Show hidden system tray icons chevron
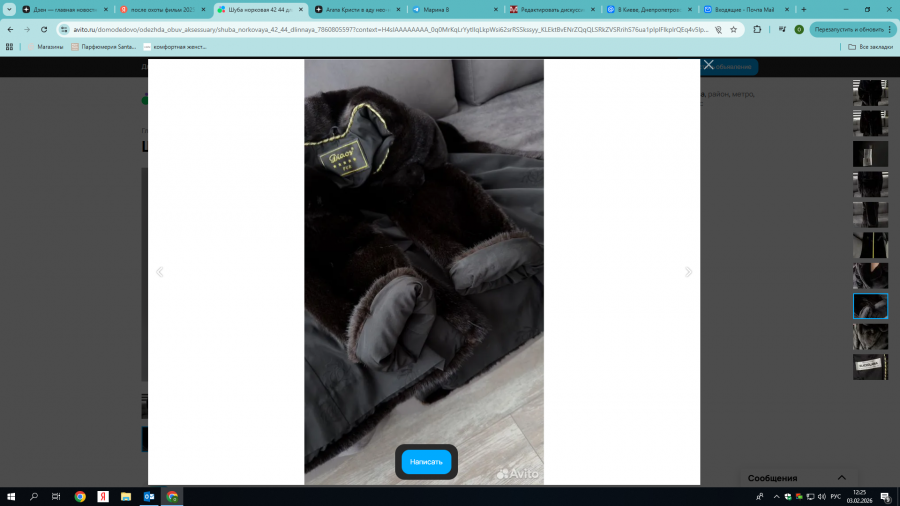Viewport: 900px width, 506px height. point(776,496)
